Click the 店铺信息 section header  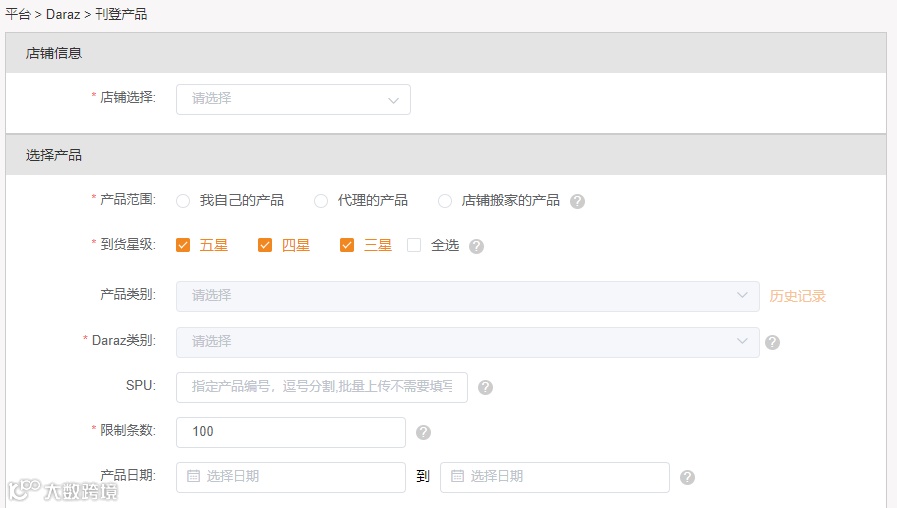click(x=446, y=53)
